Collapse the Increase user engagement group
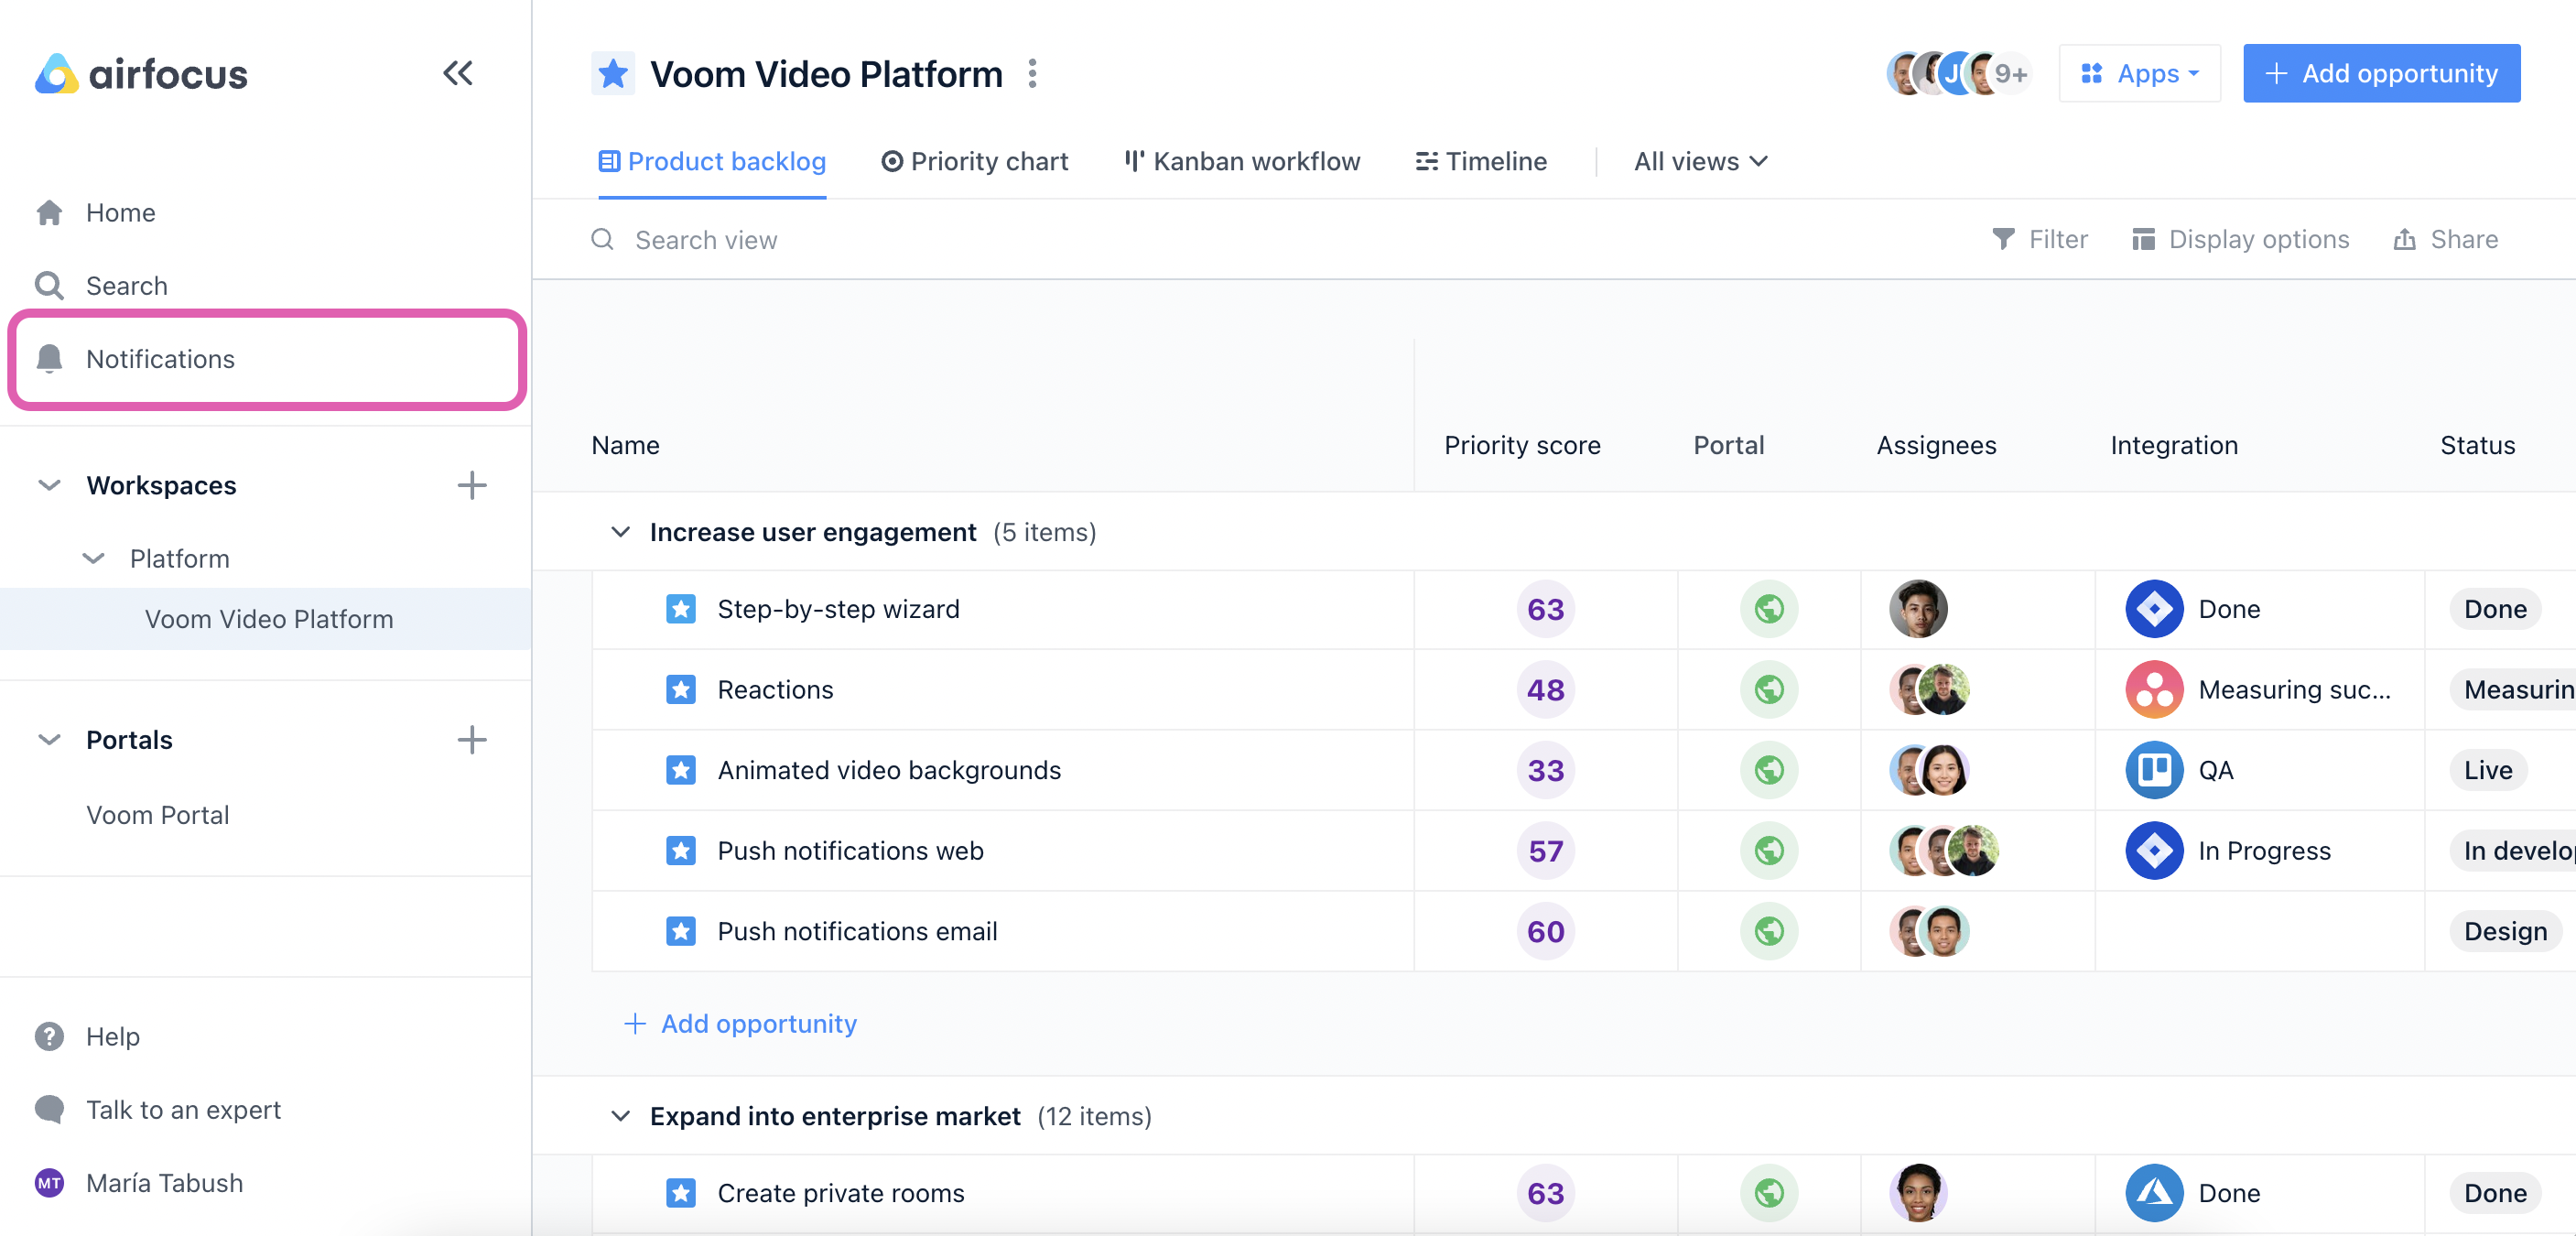Image resolution: width=2576 pixels, height=1236 pixels. coord(621,532)
